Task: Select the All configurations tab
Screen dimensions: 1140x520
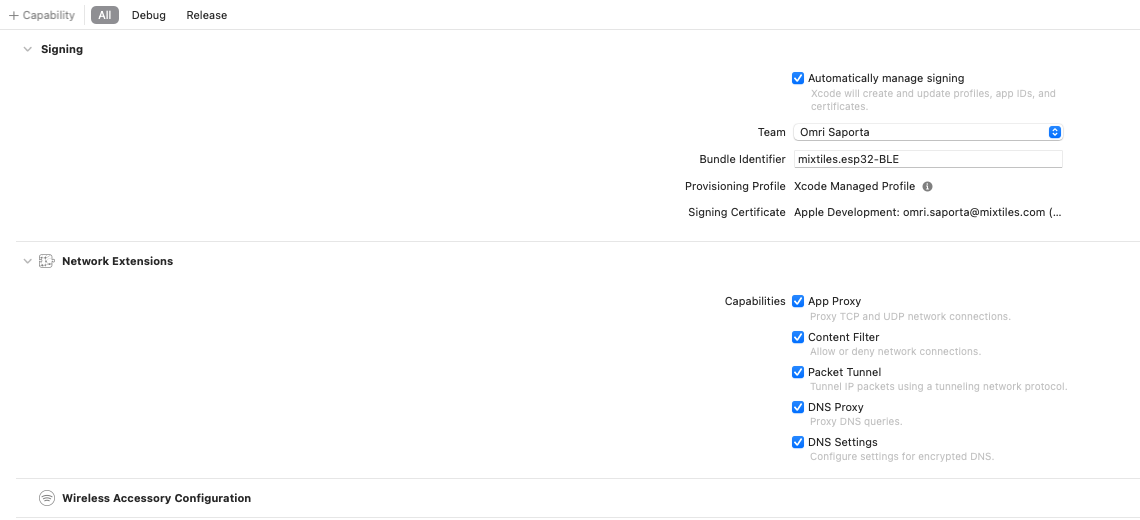Action: pyautogui.click(x=104, y=15)
